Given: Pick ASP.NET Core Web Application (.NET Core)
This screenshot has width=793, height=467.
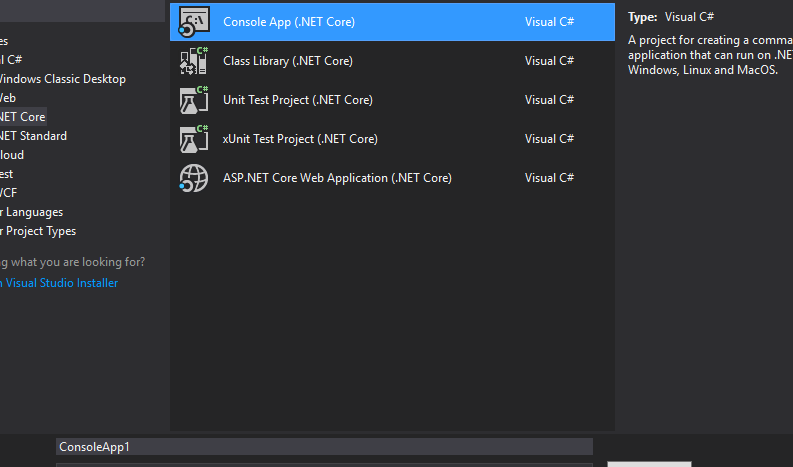Looking at the screenshot, I should point(337,178).
